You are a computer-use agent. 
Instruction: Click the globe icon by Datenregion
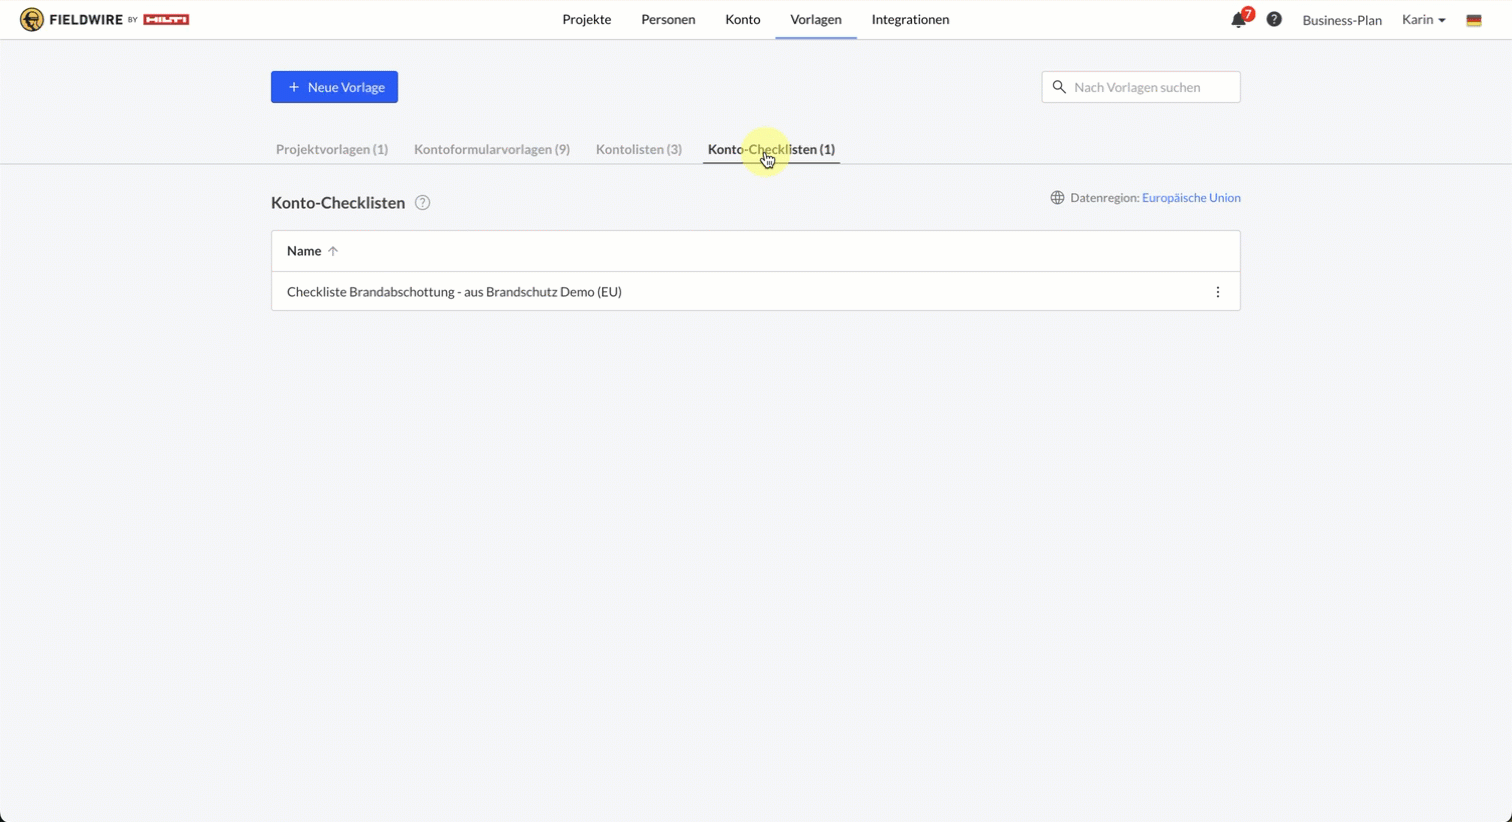pyautogui.click(x=1057, y=198)
